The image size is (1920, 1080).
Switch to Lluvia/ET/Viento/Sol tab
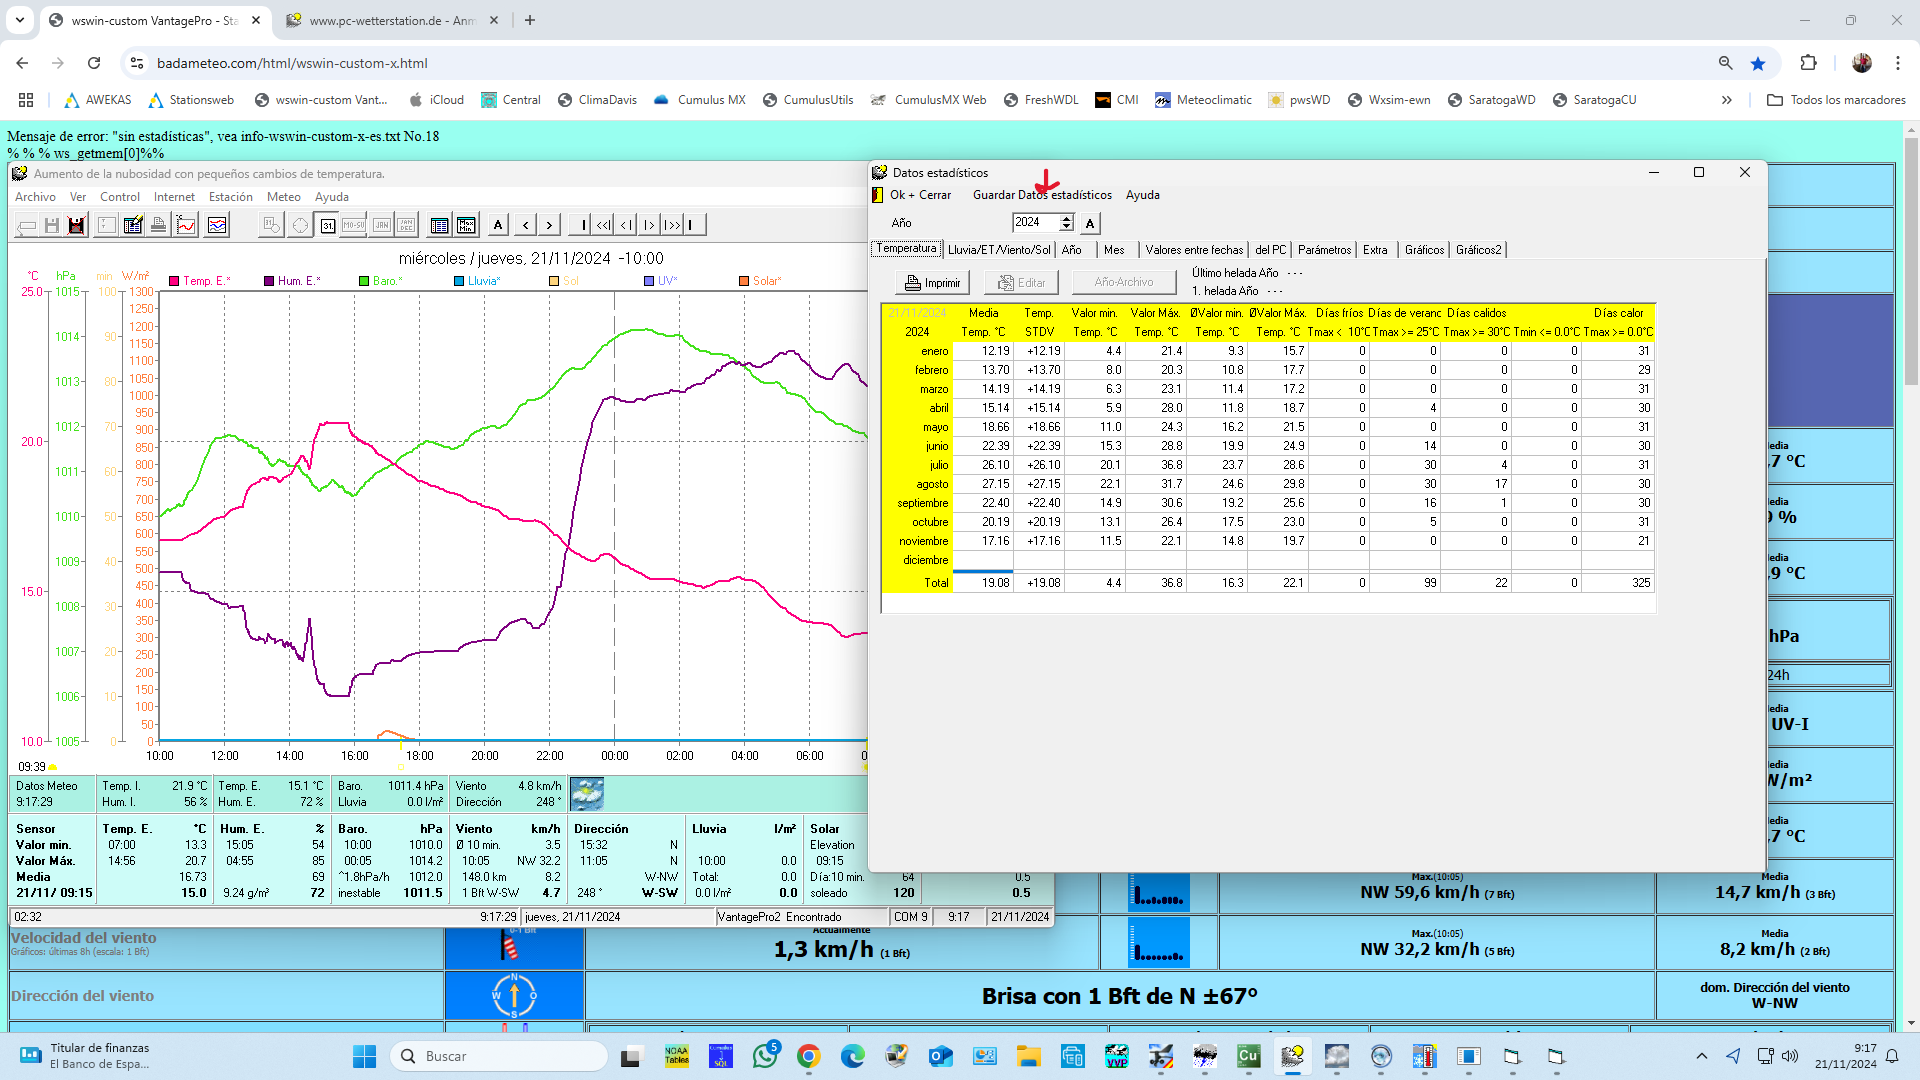(x=998, y=250)
